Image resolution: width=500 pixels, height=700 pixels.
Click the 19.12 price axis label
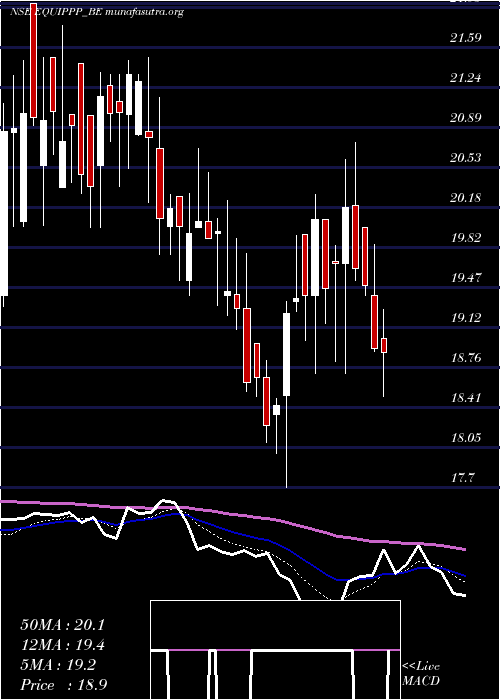click(x=466, y=317)
